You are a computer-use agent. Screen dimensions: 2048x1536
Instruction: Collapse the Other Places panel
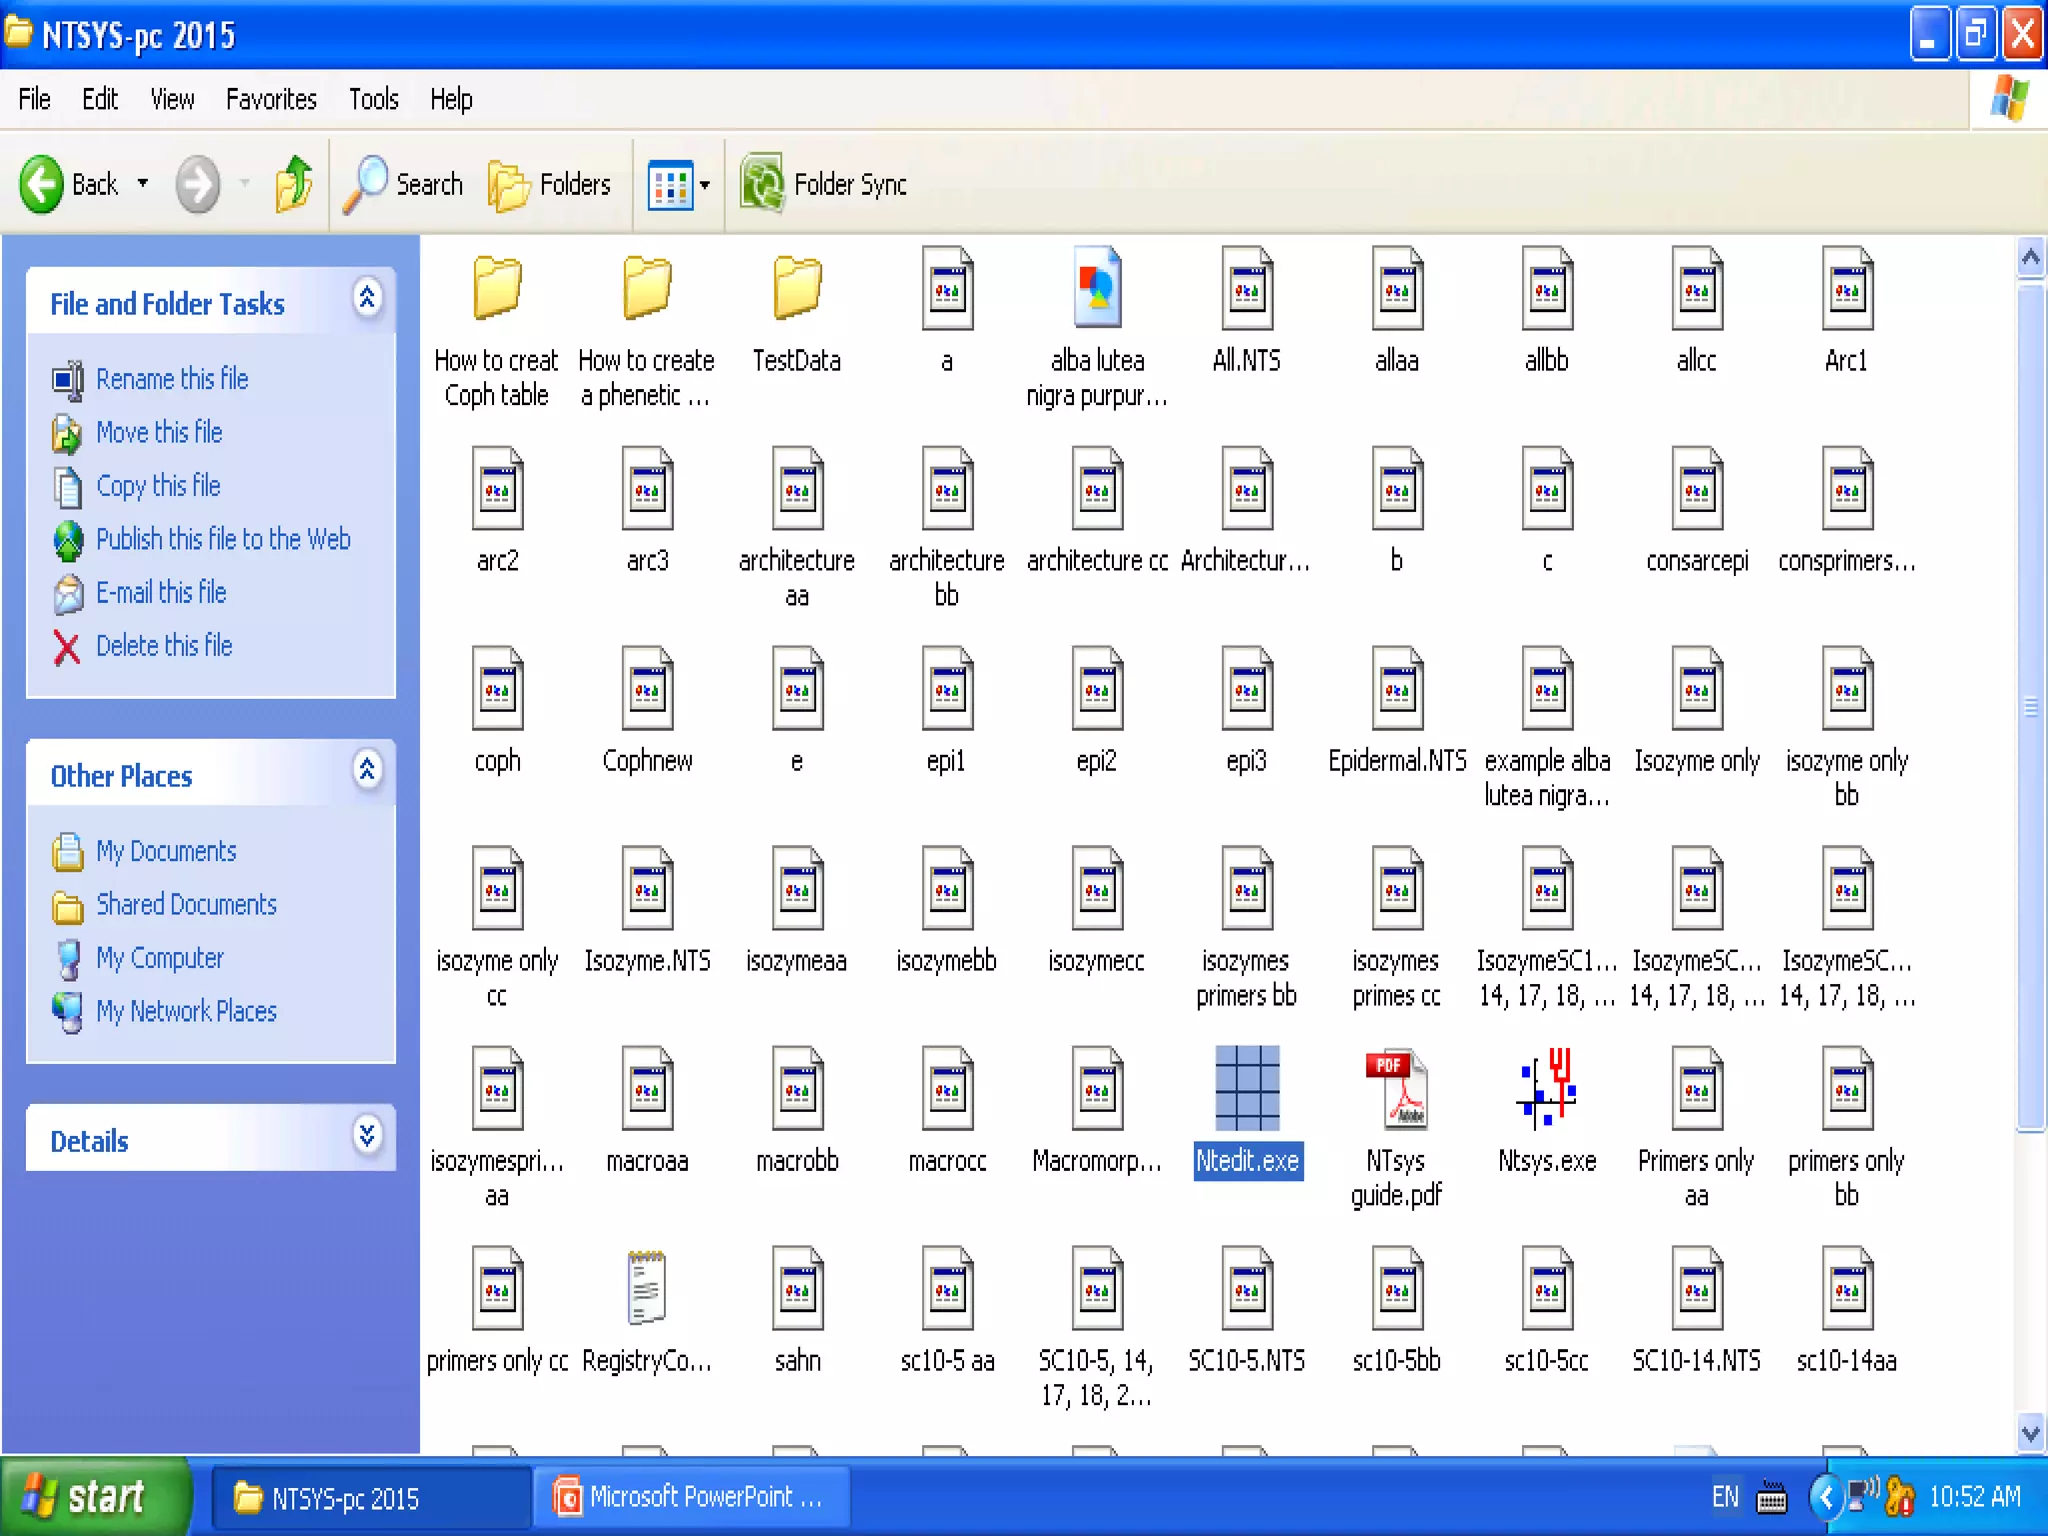pyautogui.click(x=367, y=770)
